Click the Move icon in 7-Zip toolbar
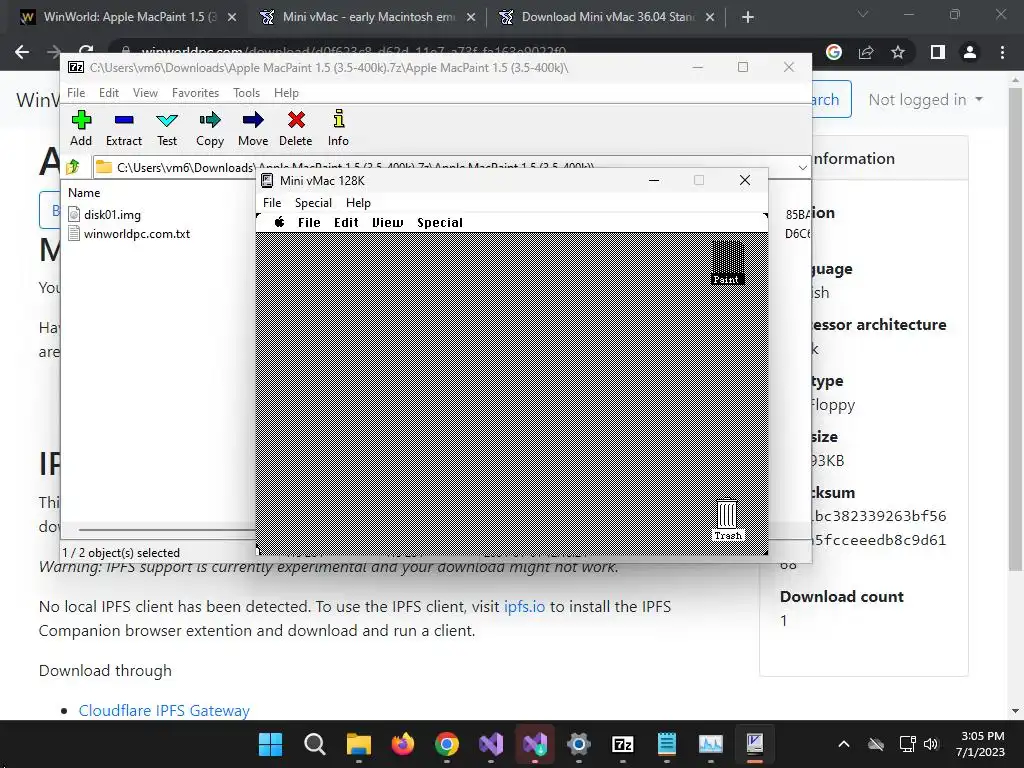This screenshot has width=1024, height=768. pos(253,129)
